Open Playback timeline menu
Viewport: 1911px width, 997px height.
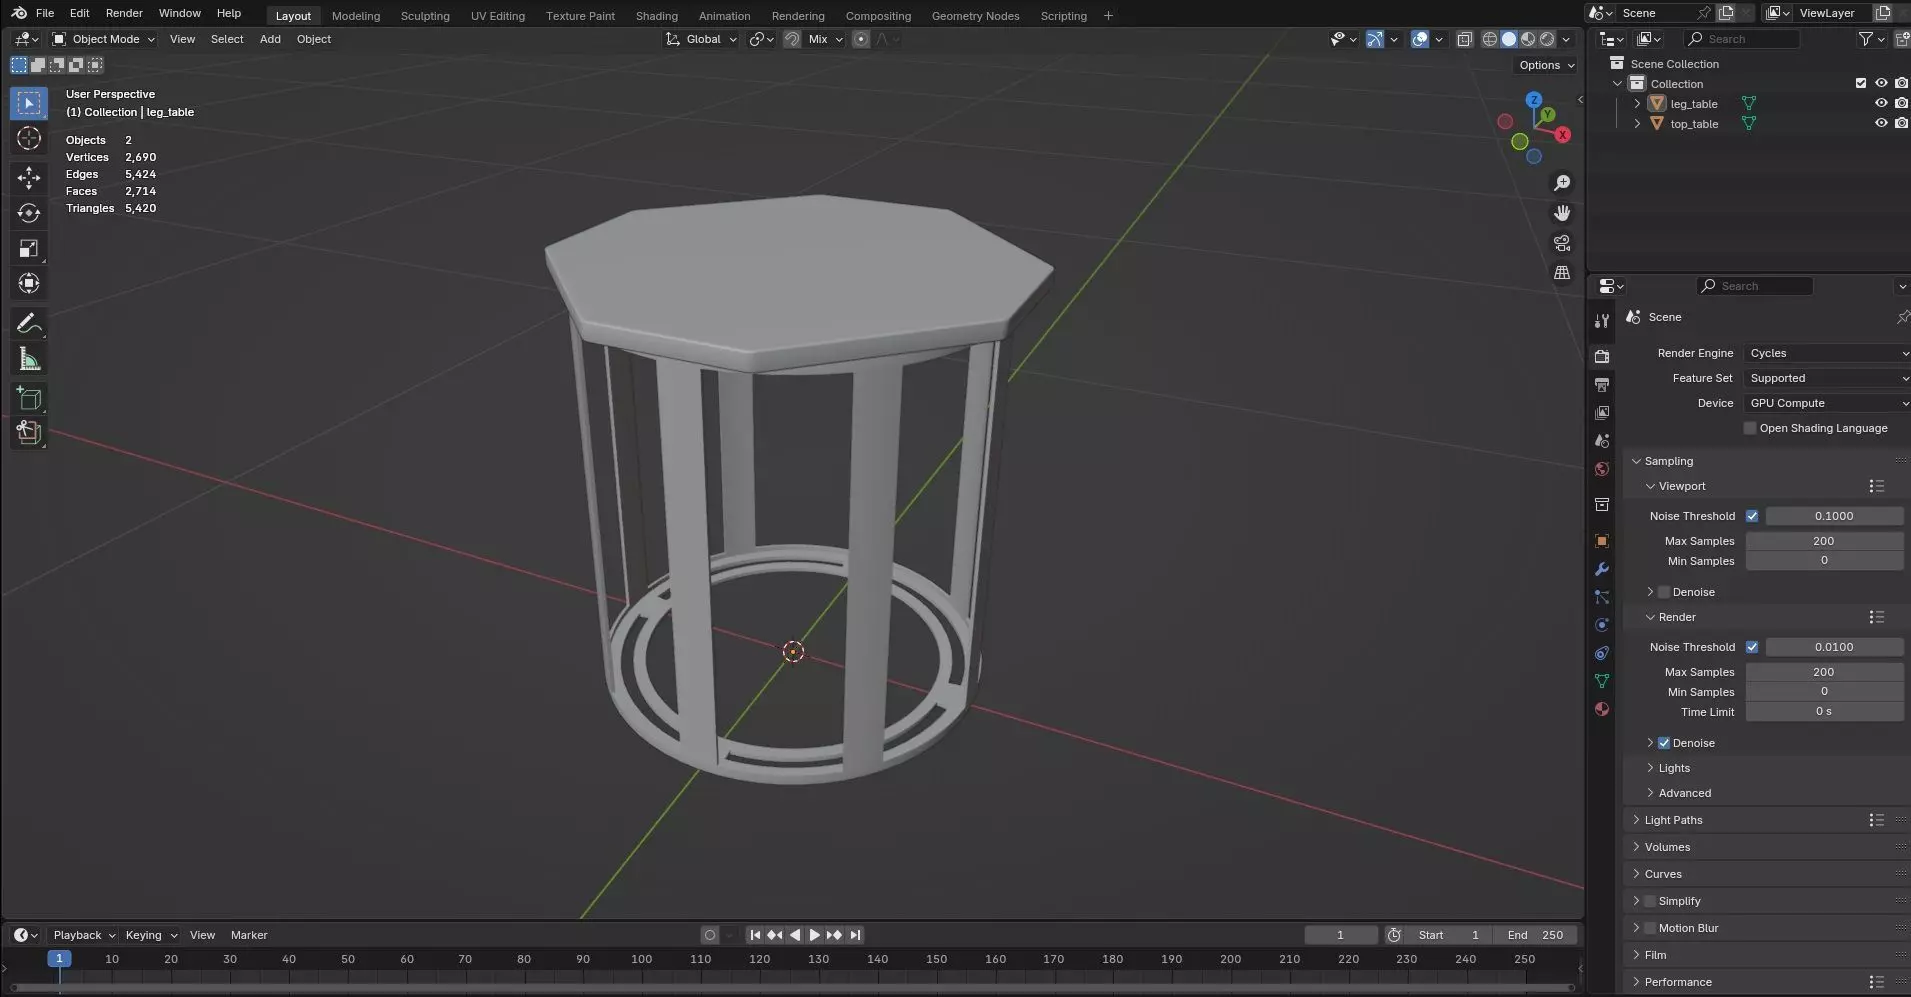pos(84,935)
